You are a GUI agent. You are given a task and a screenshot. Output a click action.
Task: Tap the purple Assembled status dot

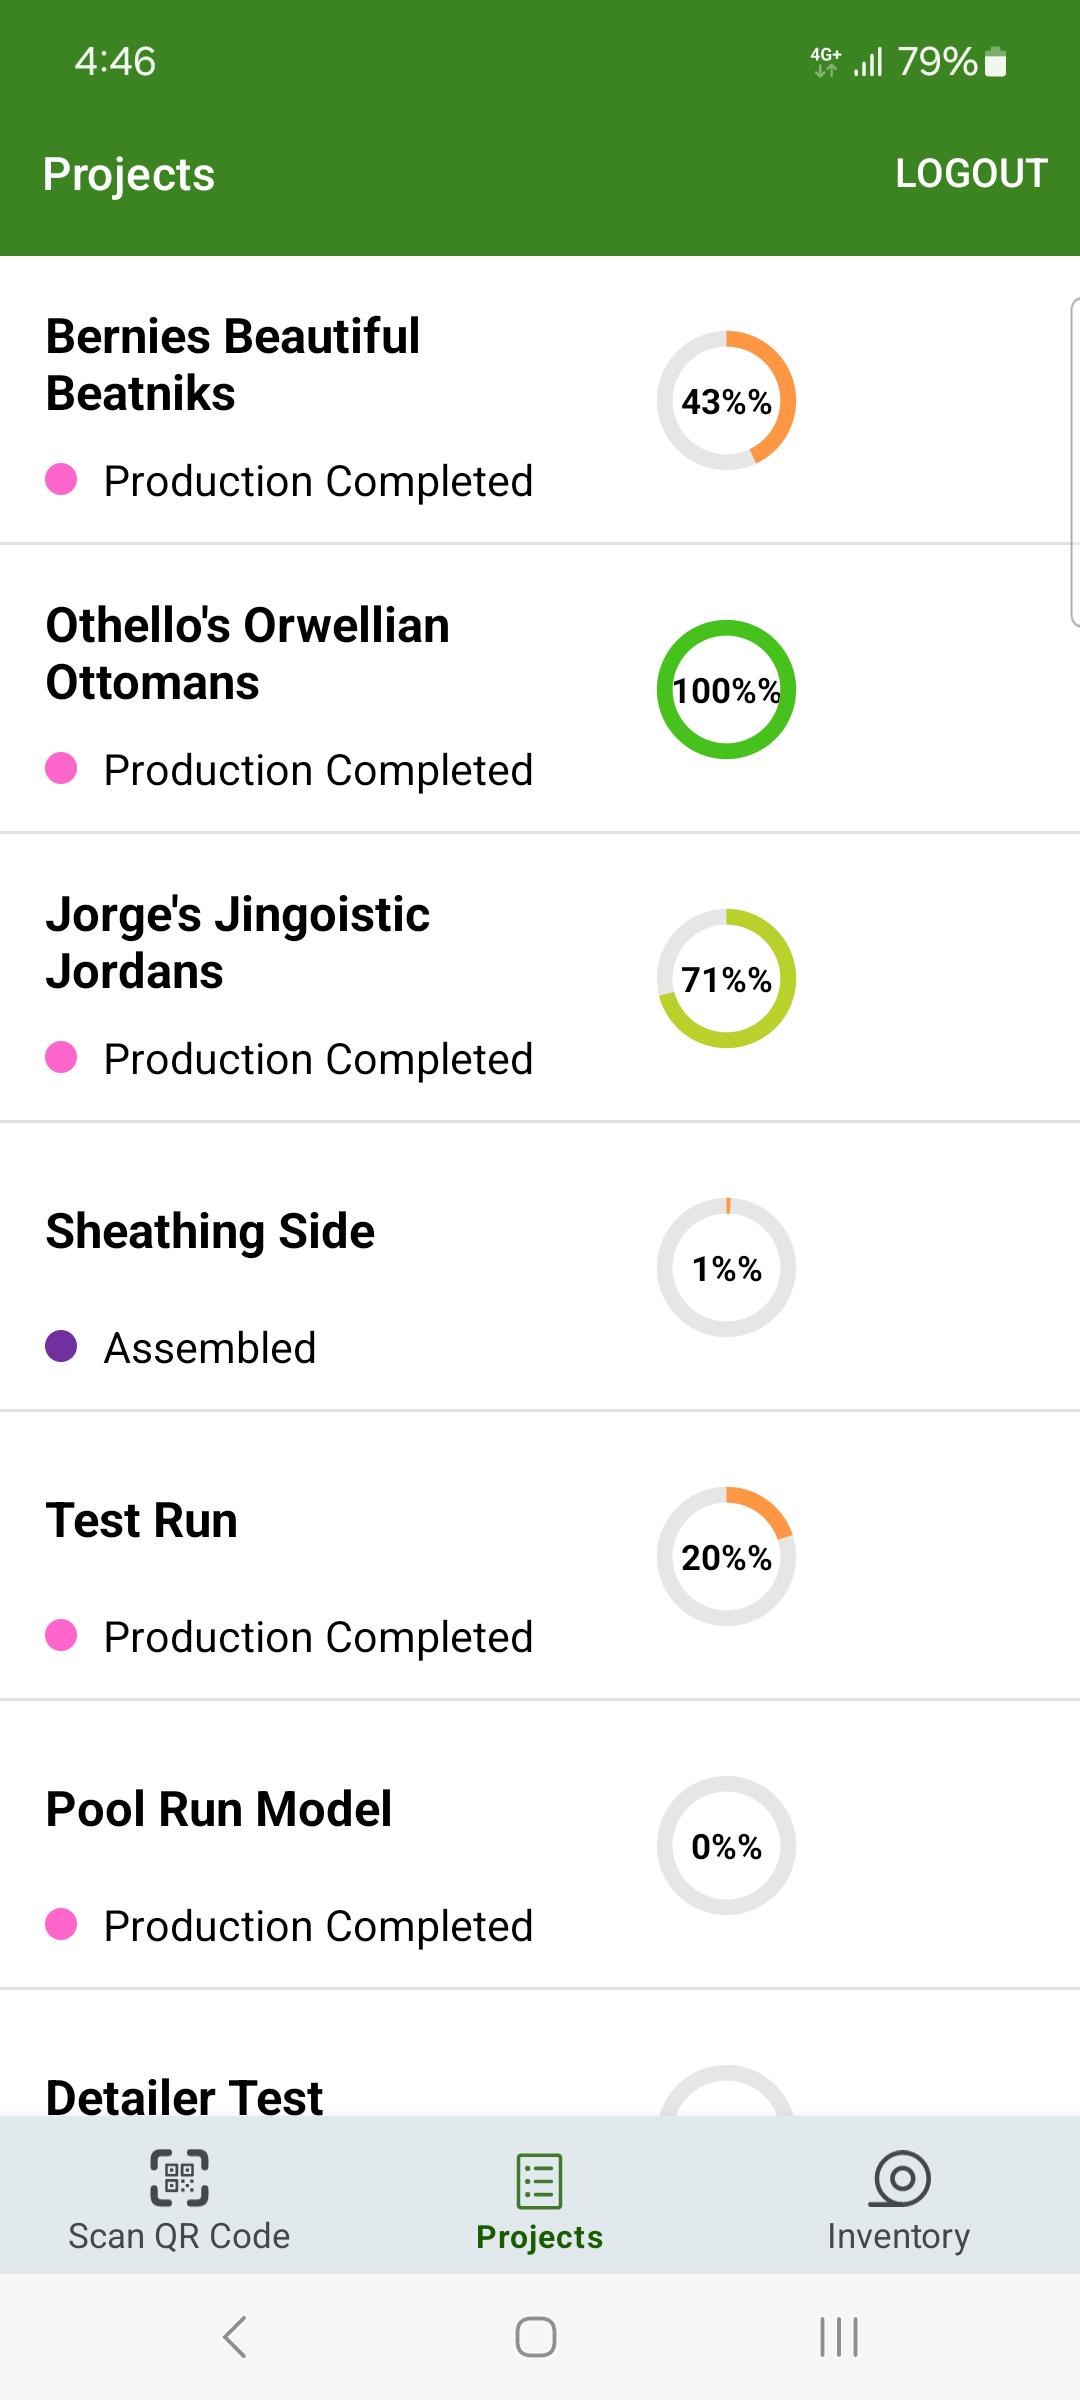61,1346
